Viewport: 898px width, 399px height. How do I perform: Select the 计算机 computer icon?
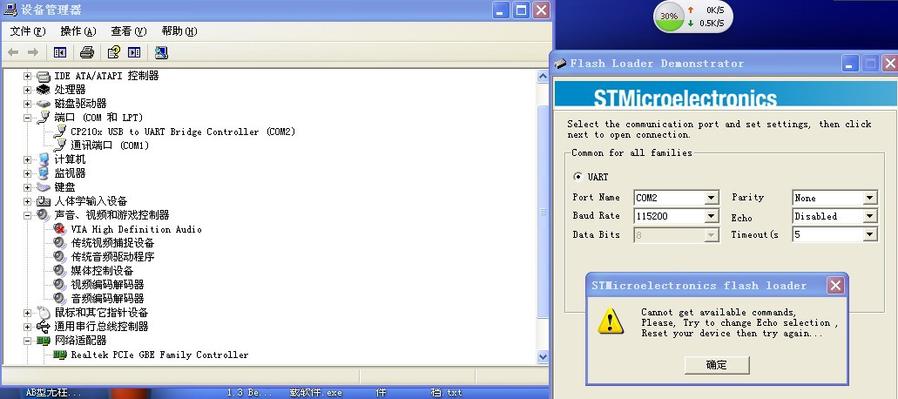(x=44, y=160)
